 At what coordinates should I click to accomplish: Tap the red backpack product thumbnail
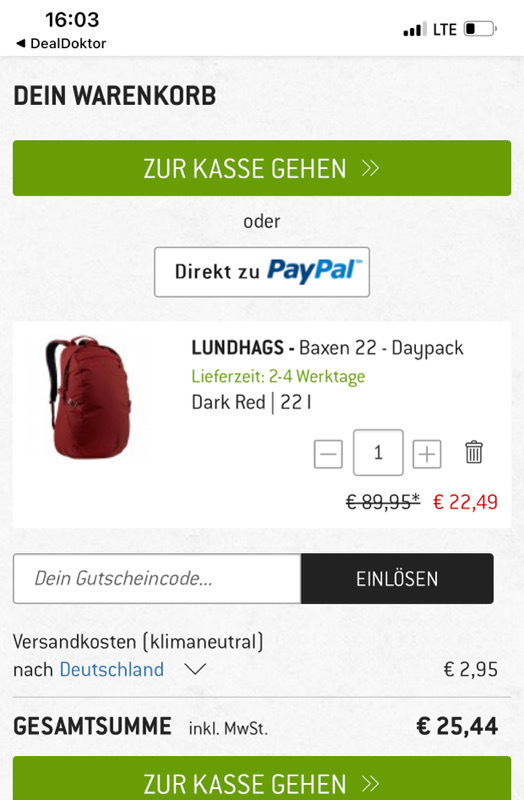[x=88, y=397]
